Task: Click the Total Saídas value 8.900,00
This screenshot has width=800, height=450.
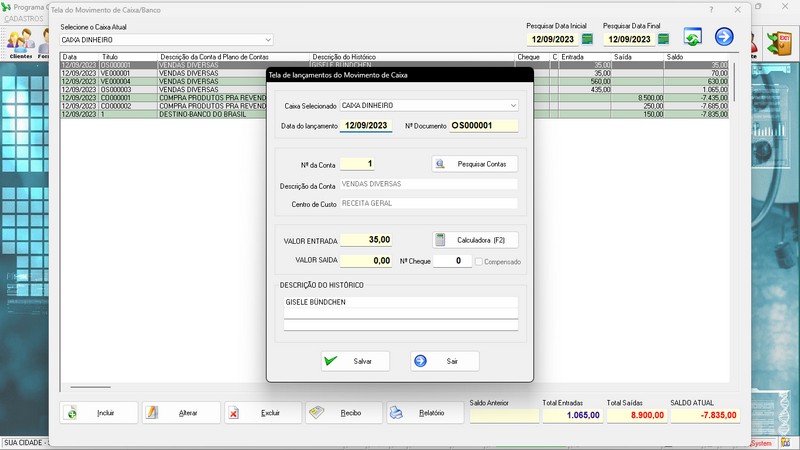Action: click(637, 415)
